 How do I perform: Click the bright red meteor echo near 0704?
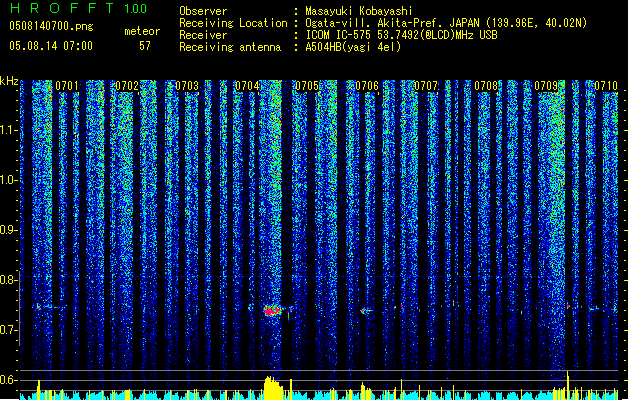272,310
